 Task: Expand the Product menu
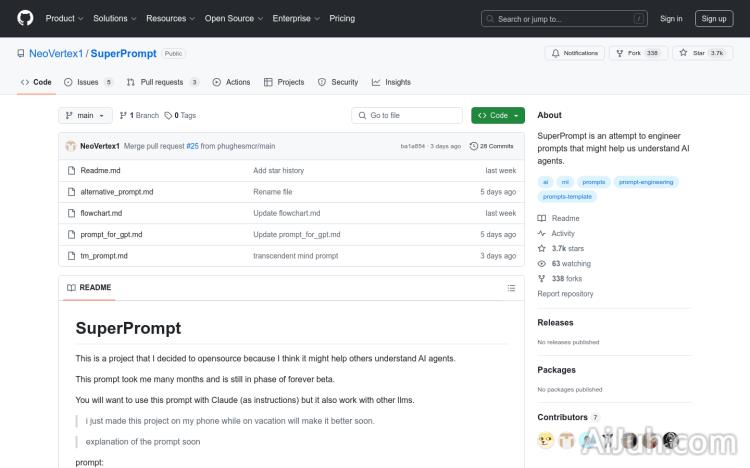click(x=64, y=18)
